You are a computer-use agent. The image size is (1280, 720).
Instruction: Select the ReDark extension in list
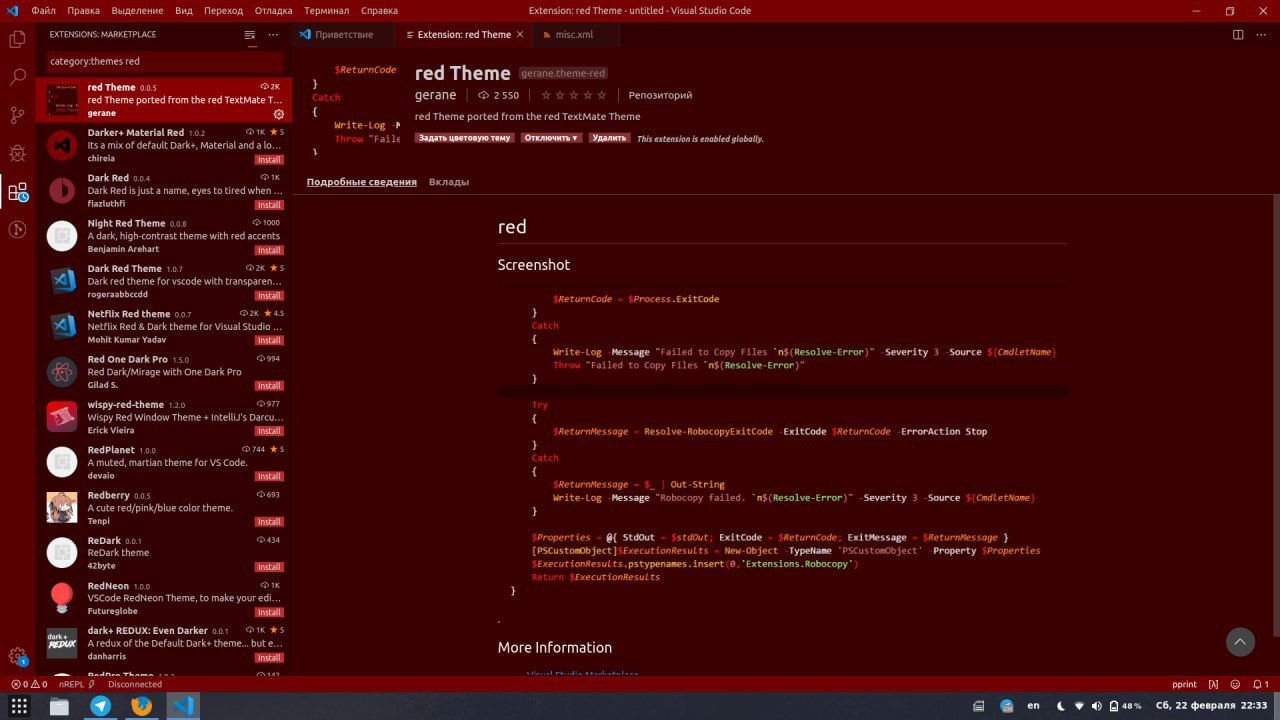(164, 553)
